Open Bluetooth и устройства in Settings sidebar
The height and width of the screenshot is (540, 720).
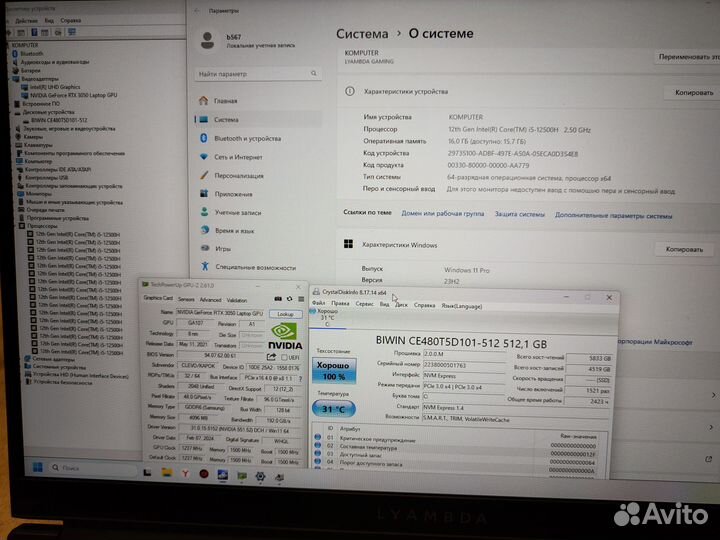(246, 138)
